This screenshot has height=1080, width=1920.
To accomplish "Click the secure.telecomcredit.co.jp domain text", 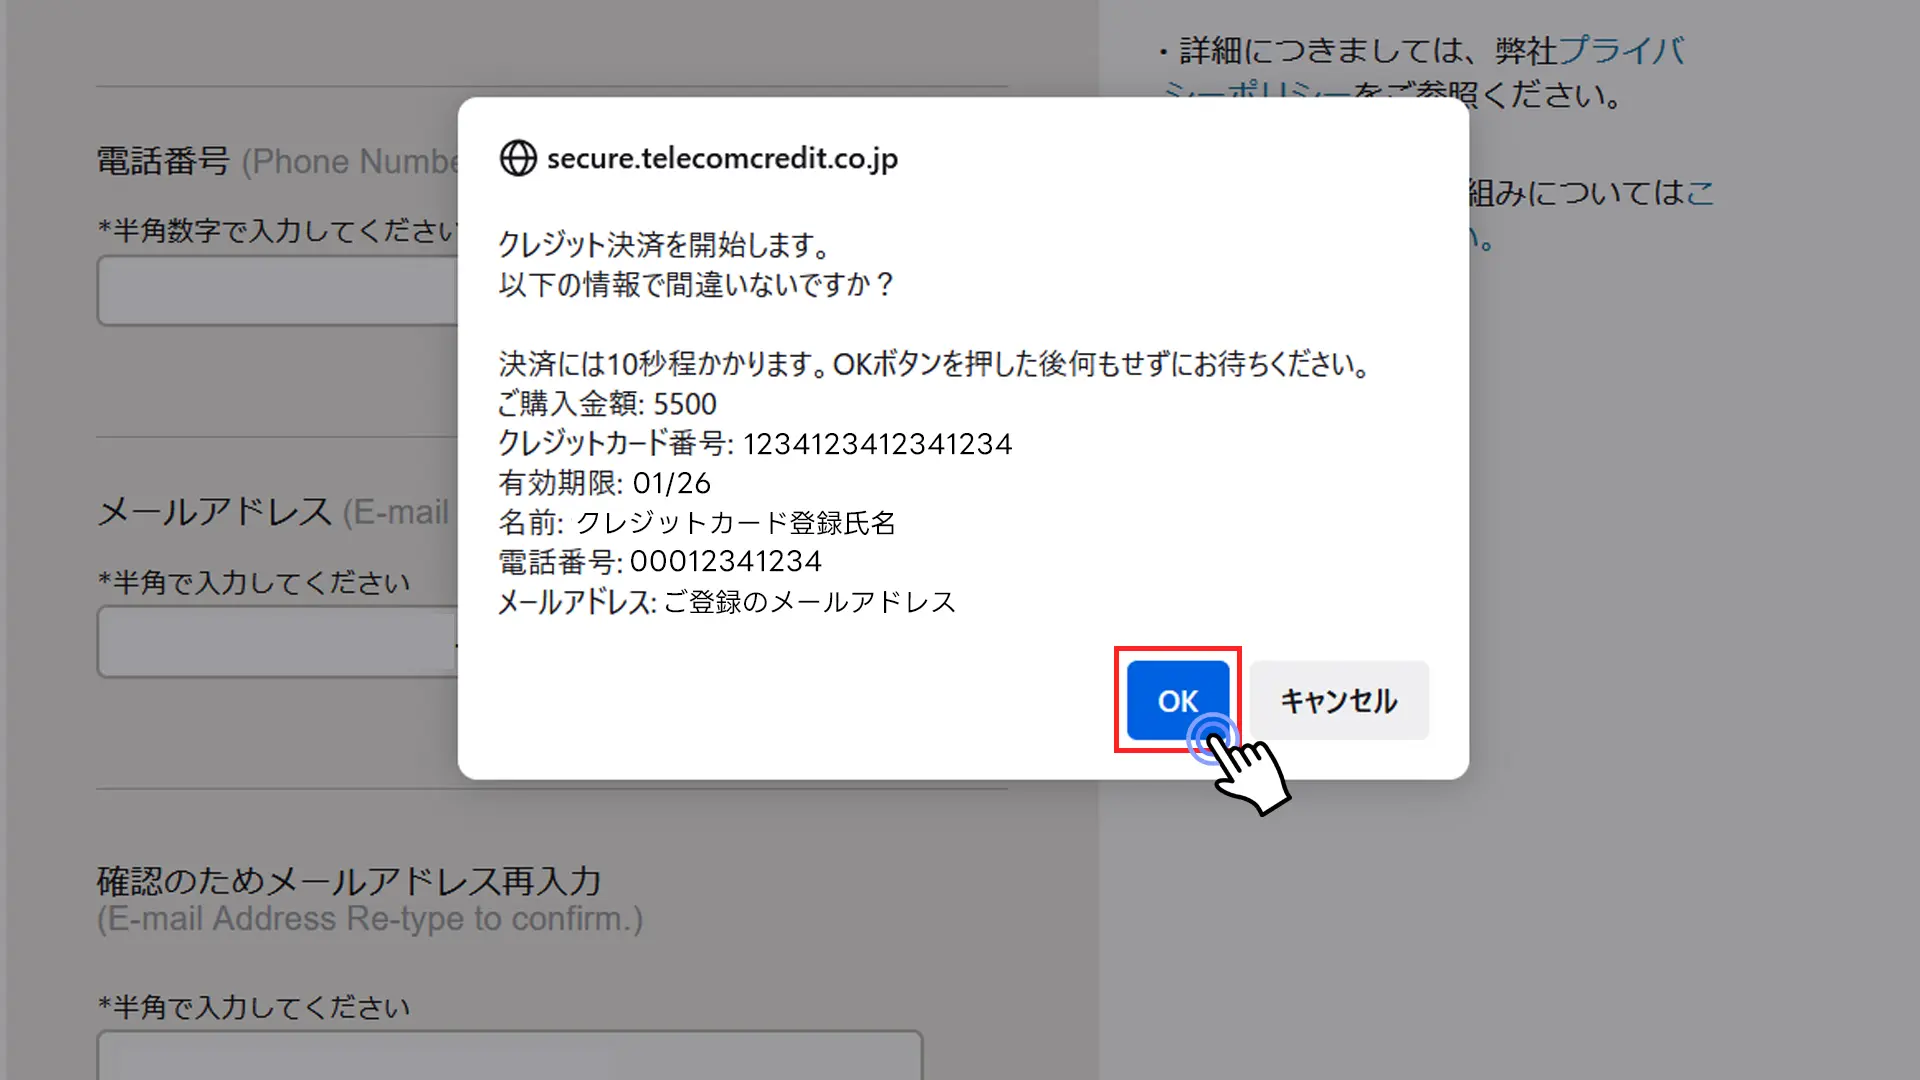I will pyautogui.click(x=722, y=158).
